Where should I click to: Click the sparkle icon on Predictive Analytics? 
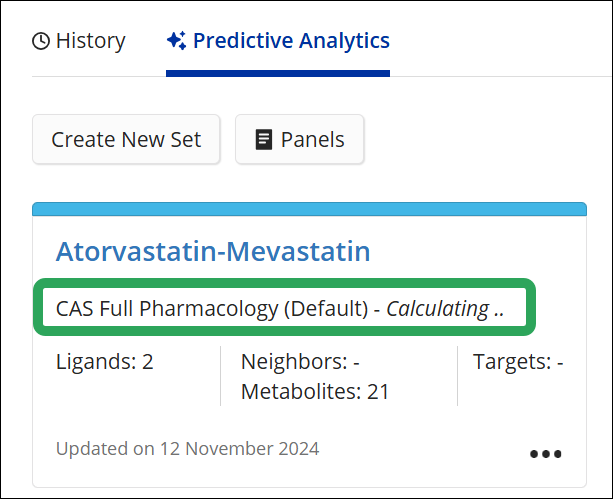tap(176, 41)
